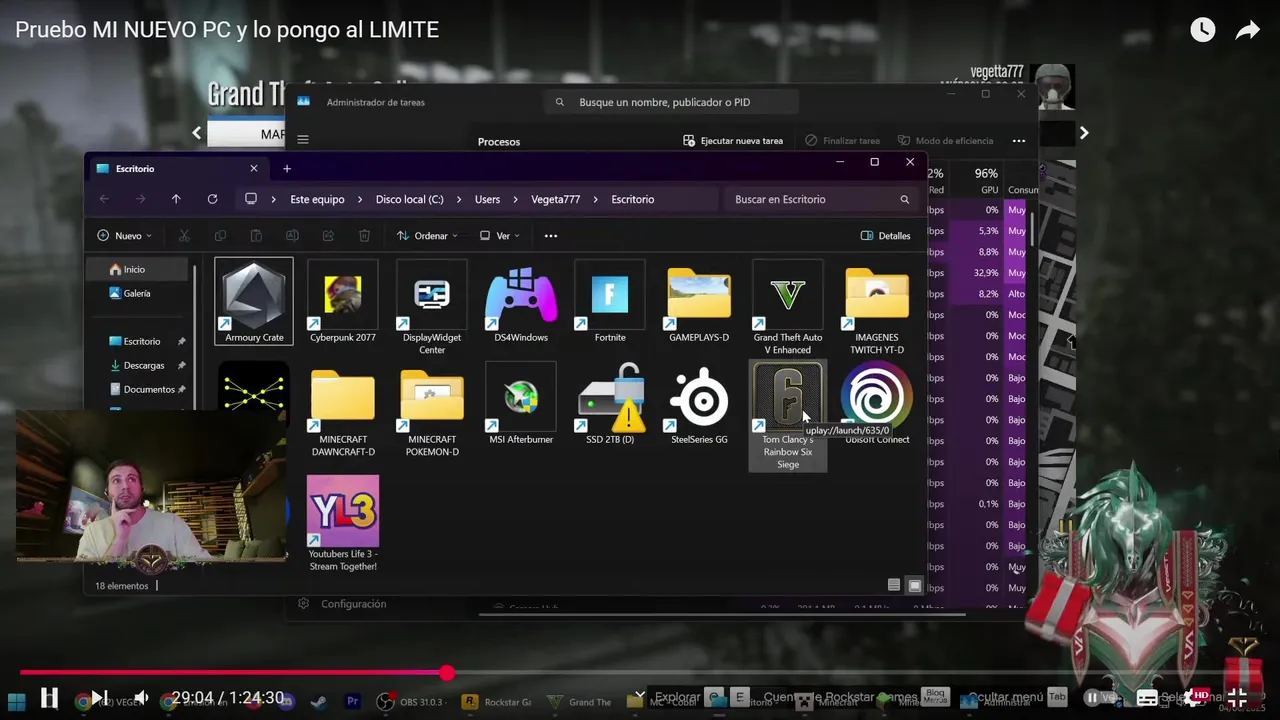Click the Explorer refresh icon
Image resolution: width=1280 pixels, height=720 pixels.
212,199
